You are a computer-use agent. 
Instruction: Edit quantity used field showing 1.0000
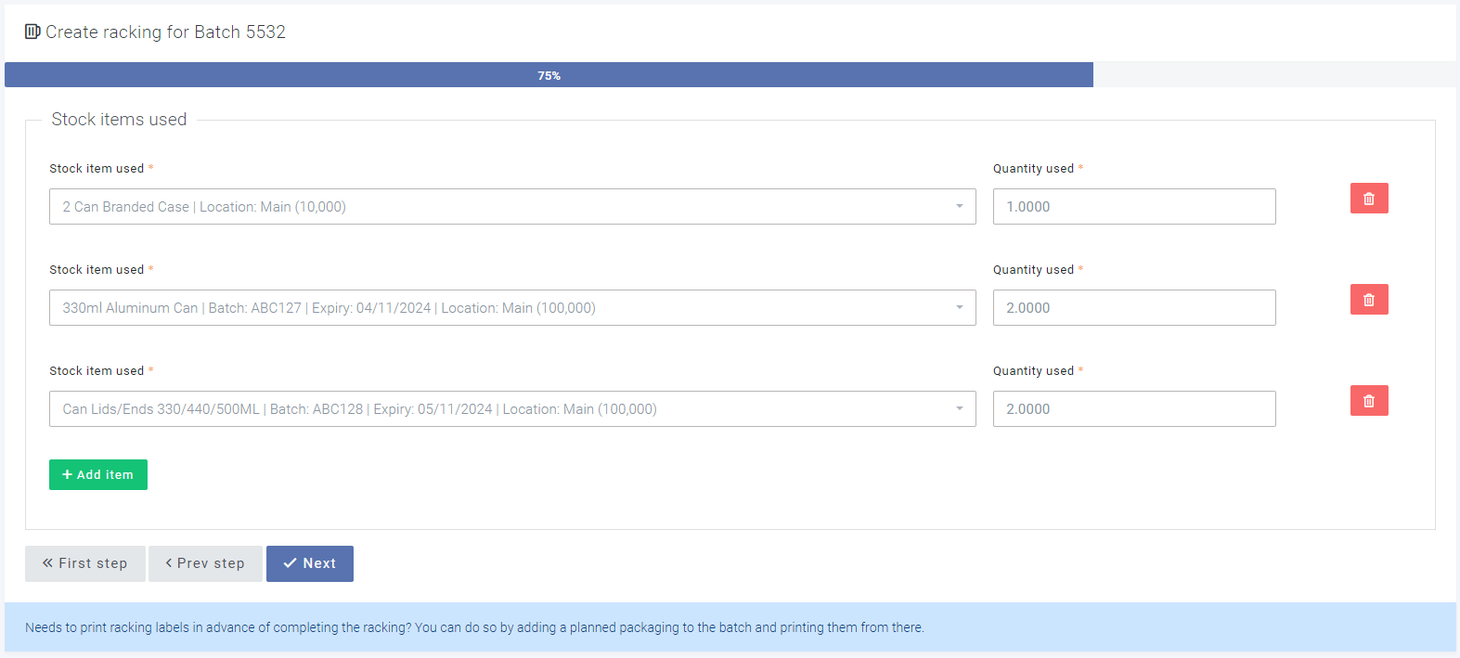(x=1134, y=206)
